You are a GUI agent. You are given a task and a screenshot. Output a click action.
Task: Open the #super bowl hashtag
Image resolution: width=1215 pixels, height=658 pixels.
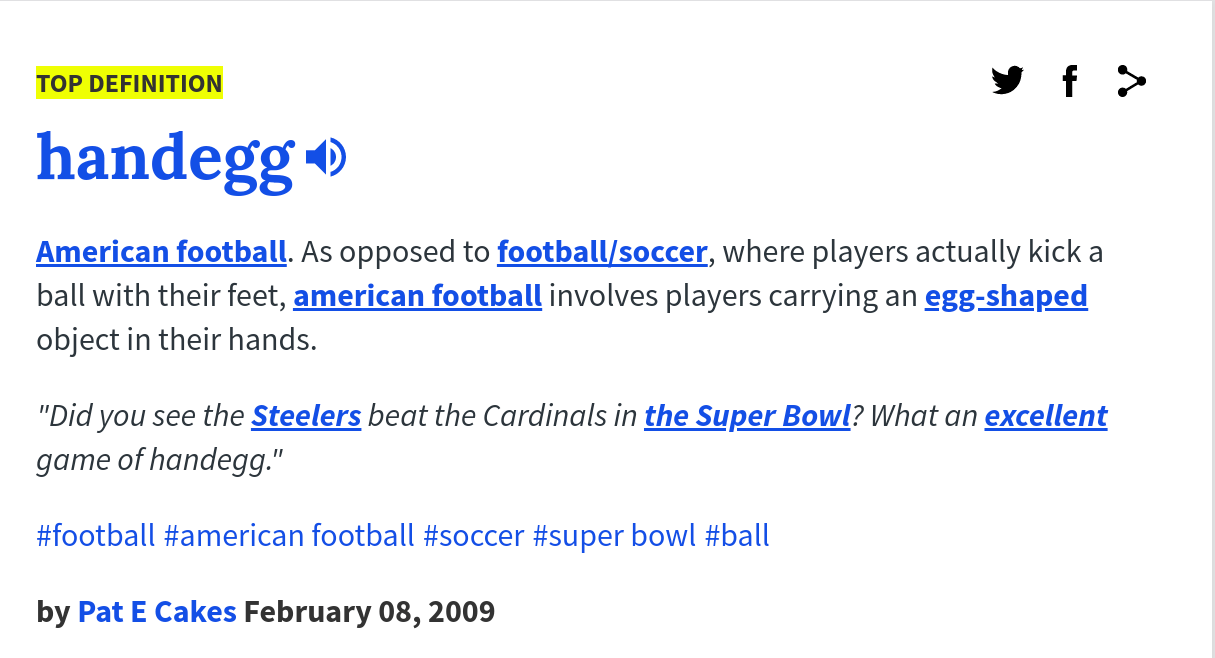coord(614,535)
